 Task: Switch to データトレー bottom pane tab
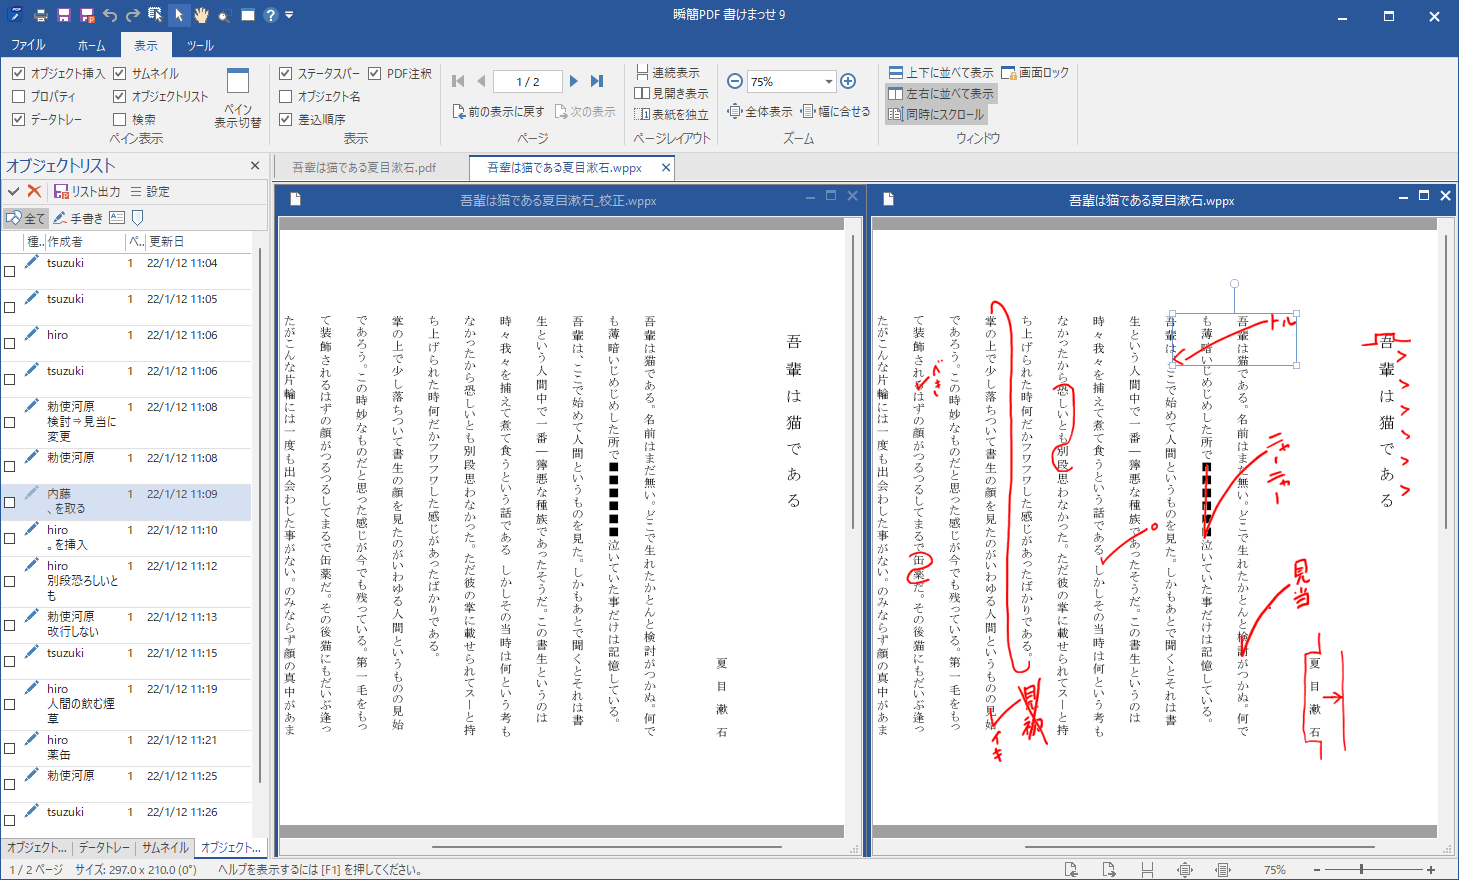click(104, 847)
